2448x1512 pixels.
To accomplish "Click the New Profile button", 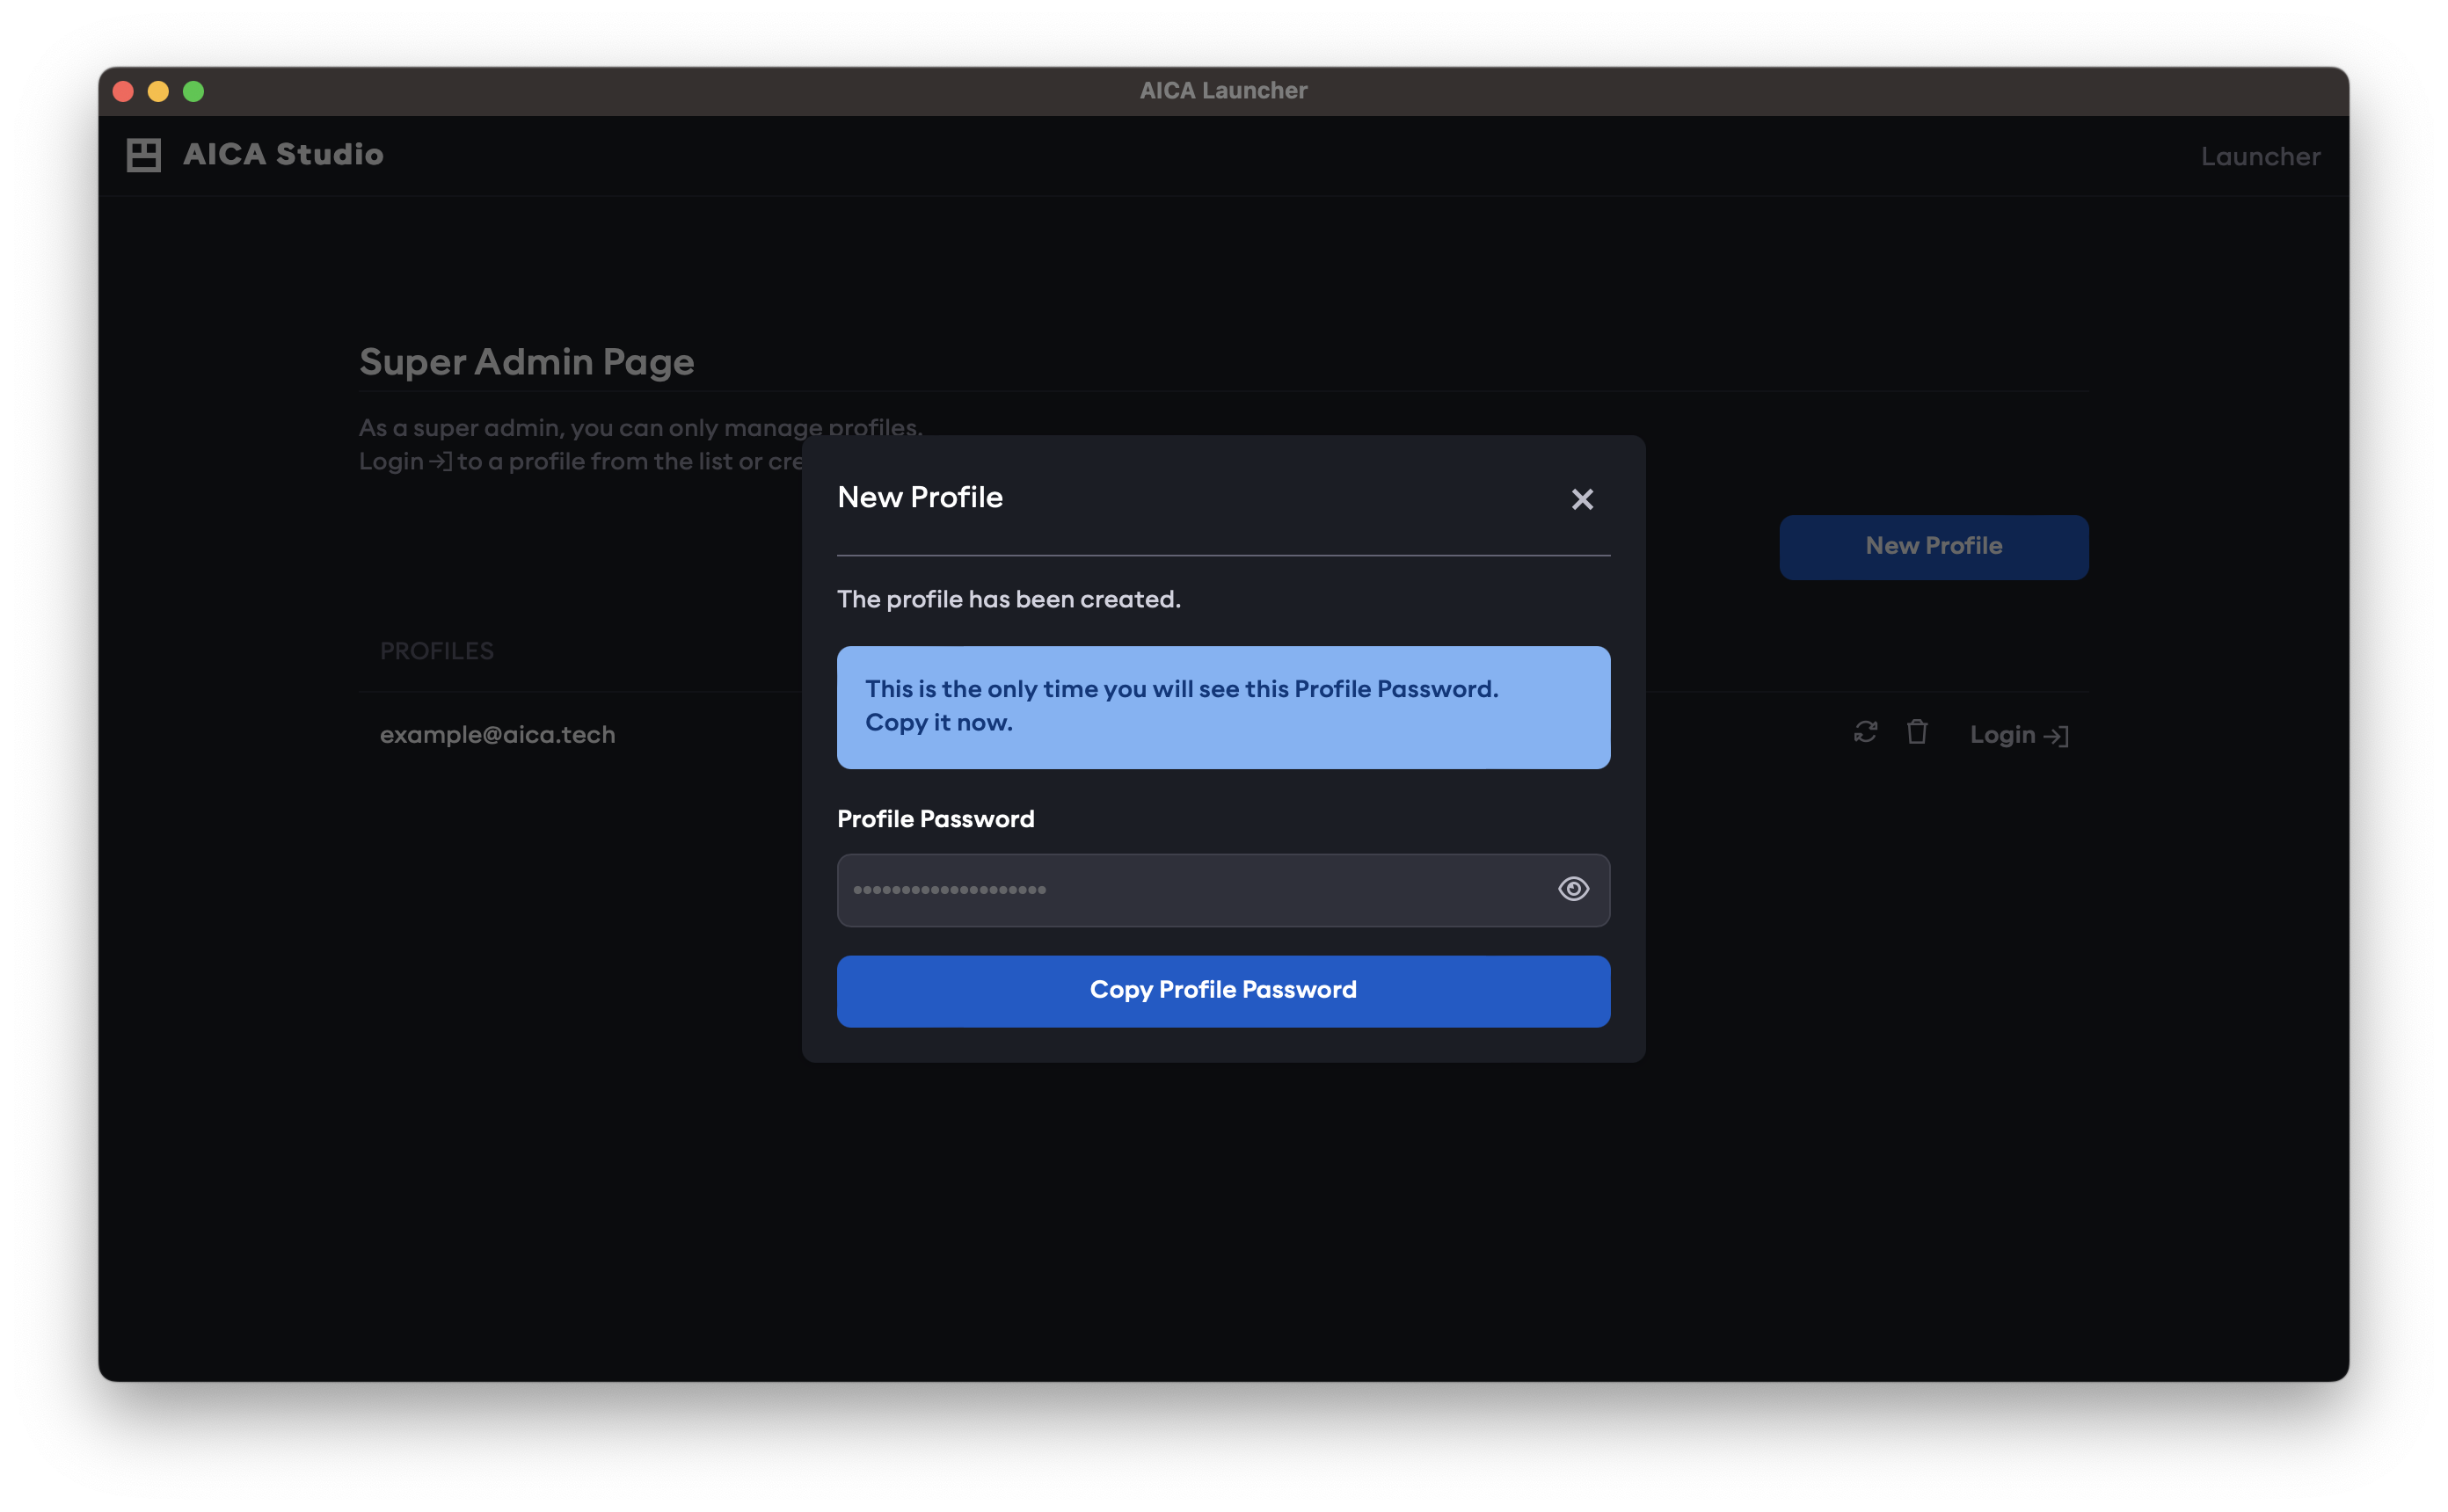I will click(1932, 547).
